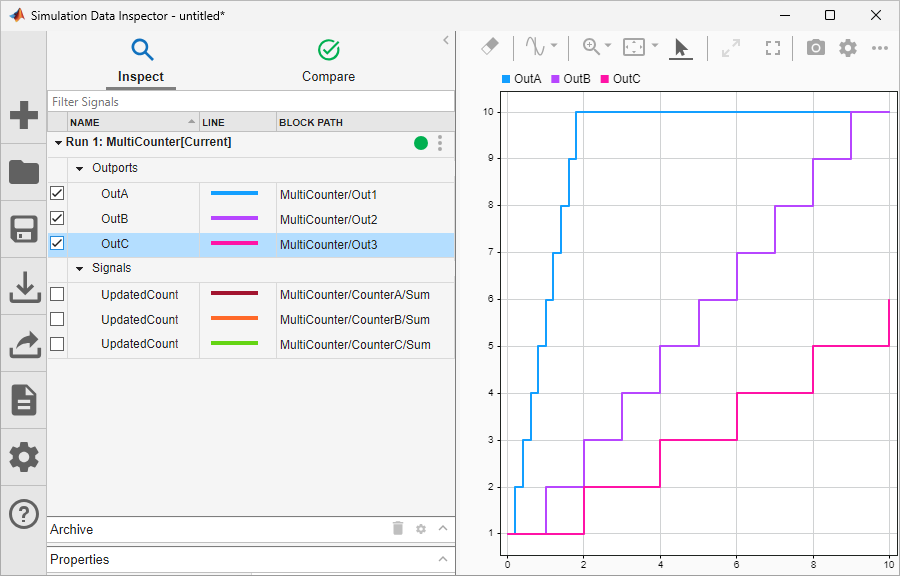Image resolution: width=900 pixels, height=576 pixels.
Task: Create a report using the document icon
Action: (x=23, y=400)
